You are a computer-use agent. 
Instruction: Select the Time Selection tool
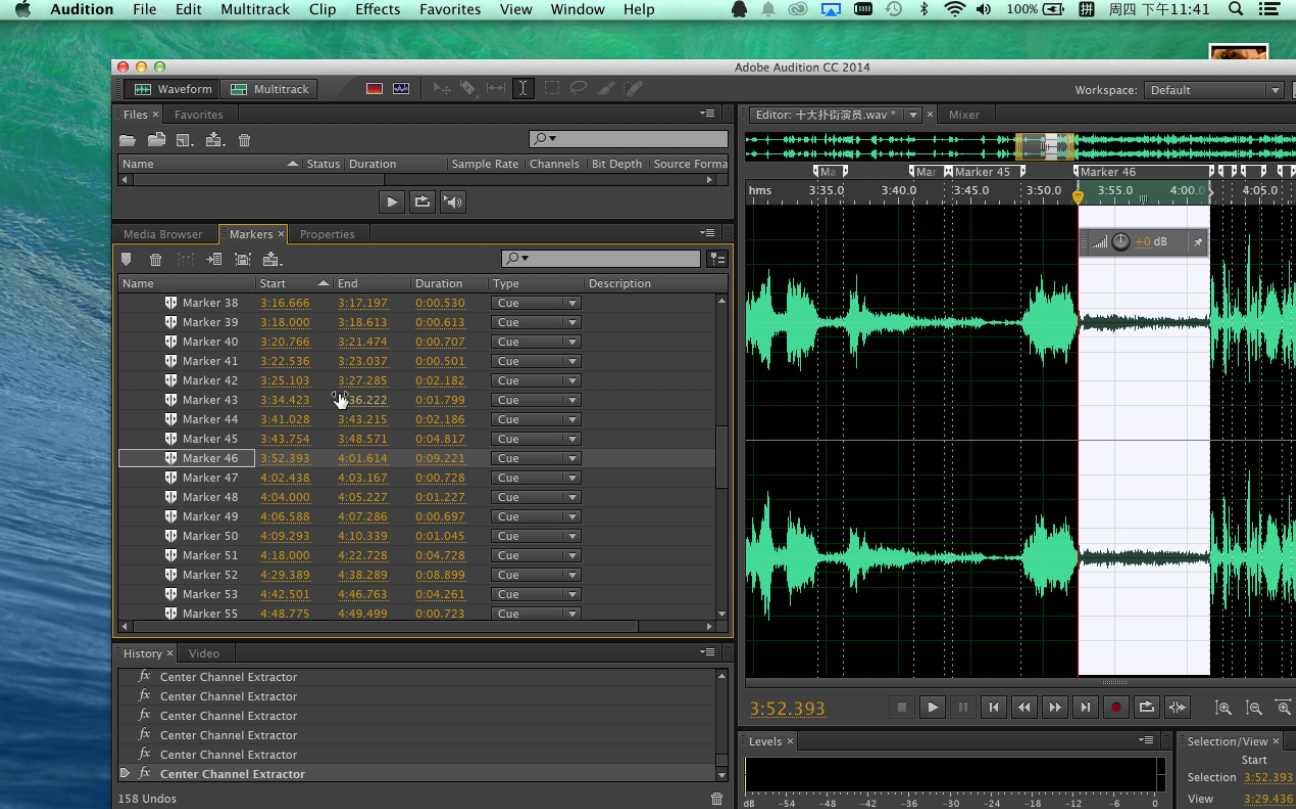click(522, 89)
